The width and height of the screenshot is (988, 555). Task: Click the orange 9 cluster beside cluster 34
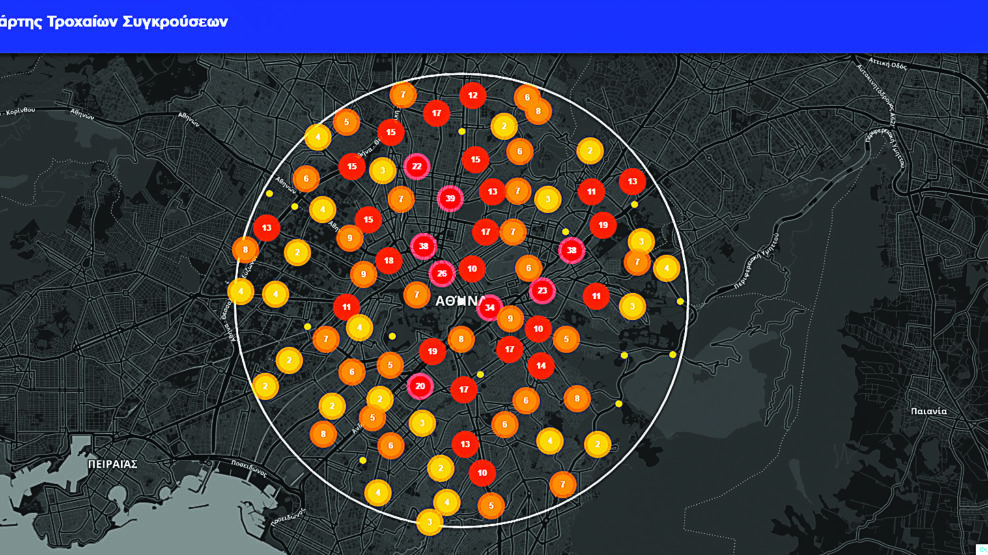(x=511, y=320)
